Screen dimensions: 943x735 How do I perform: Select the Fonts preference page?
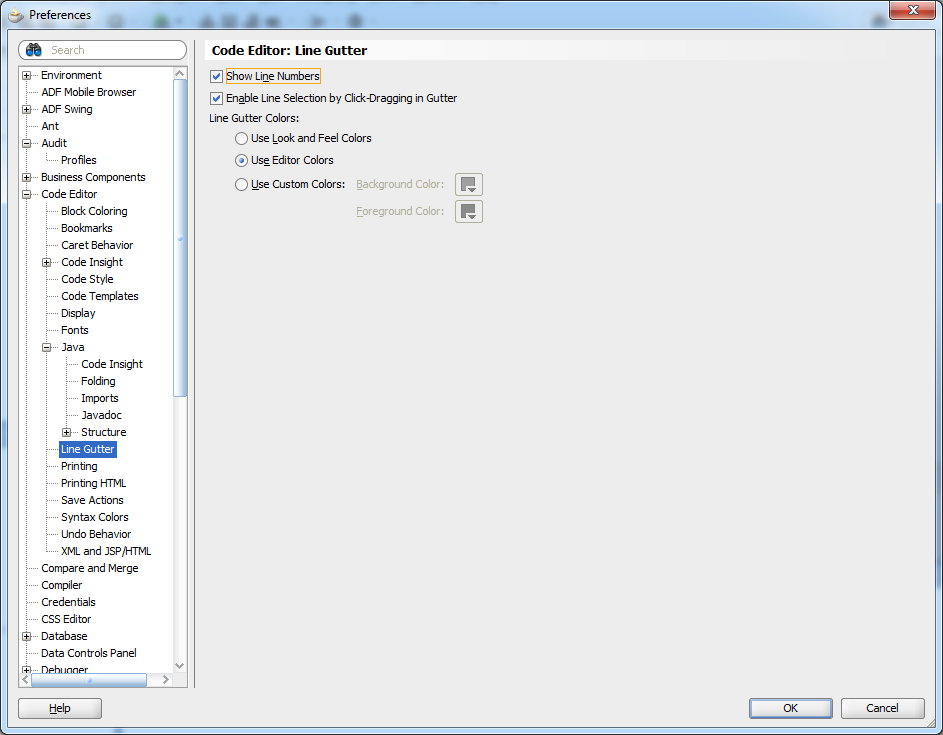click(74, 330)
